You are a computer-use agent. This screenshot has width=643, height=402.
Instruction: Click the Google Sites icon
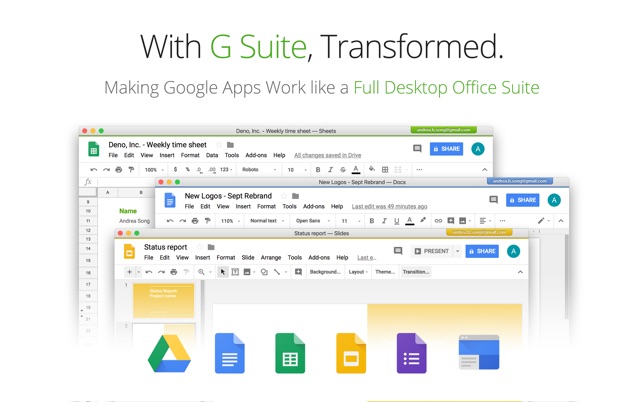coord(479,352)
